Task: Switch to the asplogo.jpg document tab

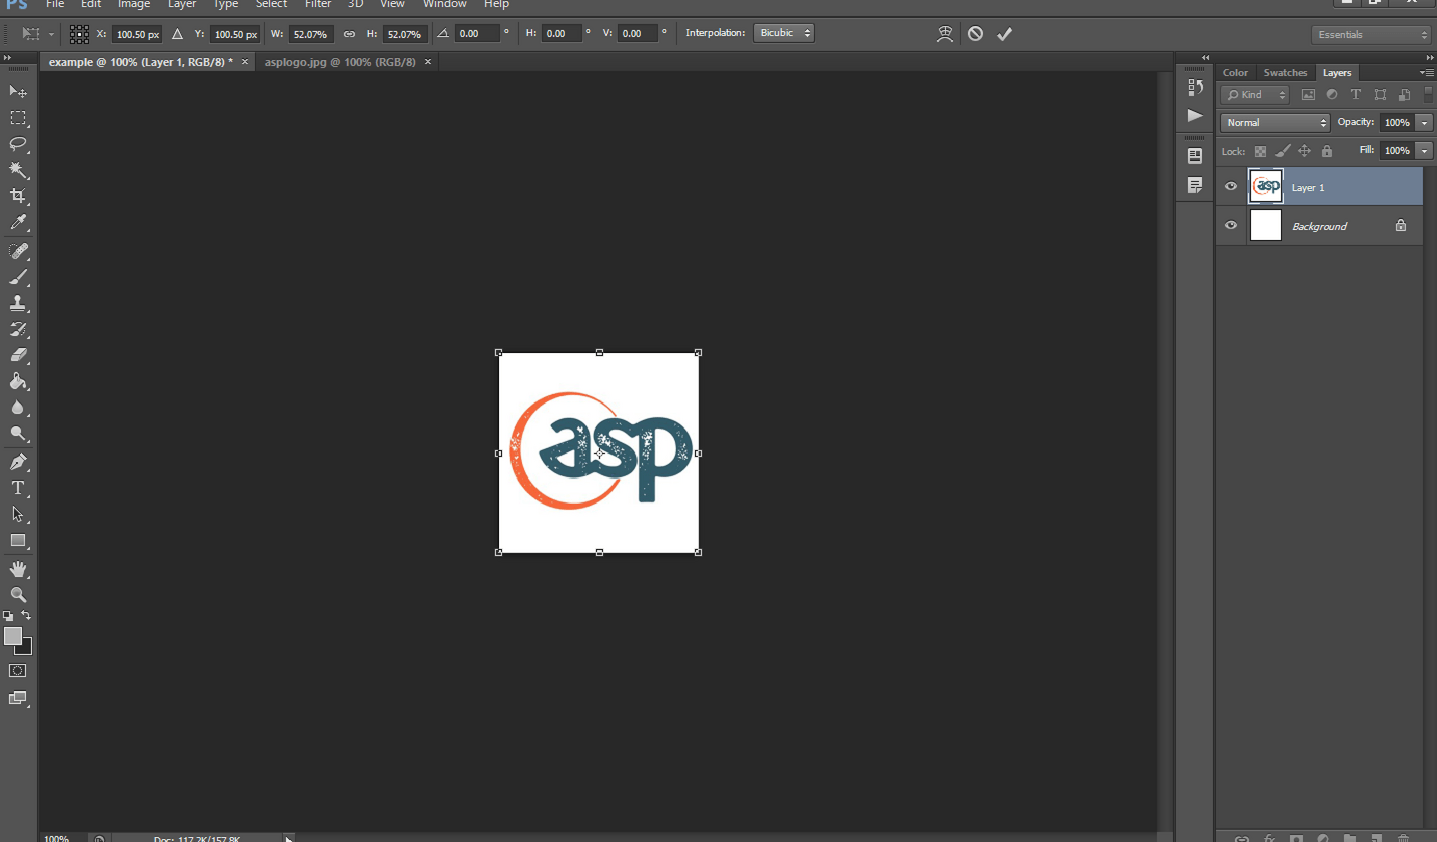Action: 340,62
